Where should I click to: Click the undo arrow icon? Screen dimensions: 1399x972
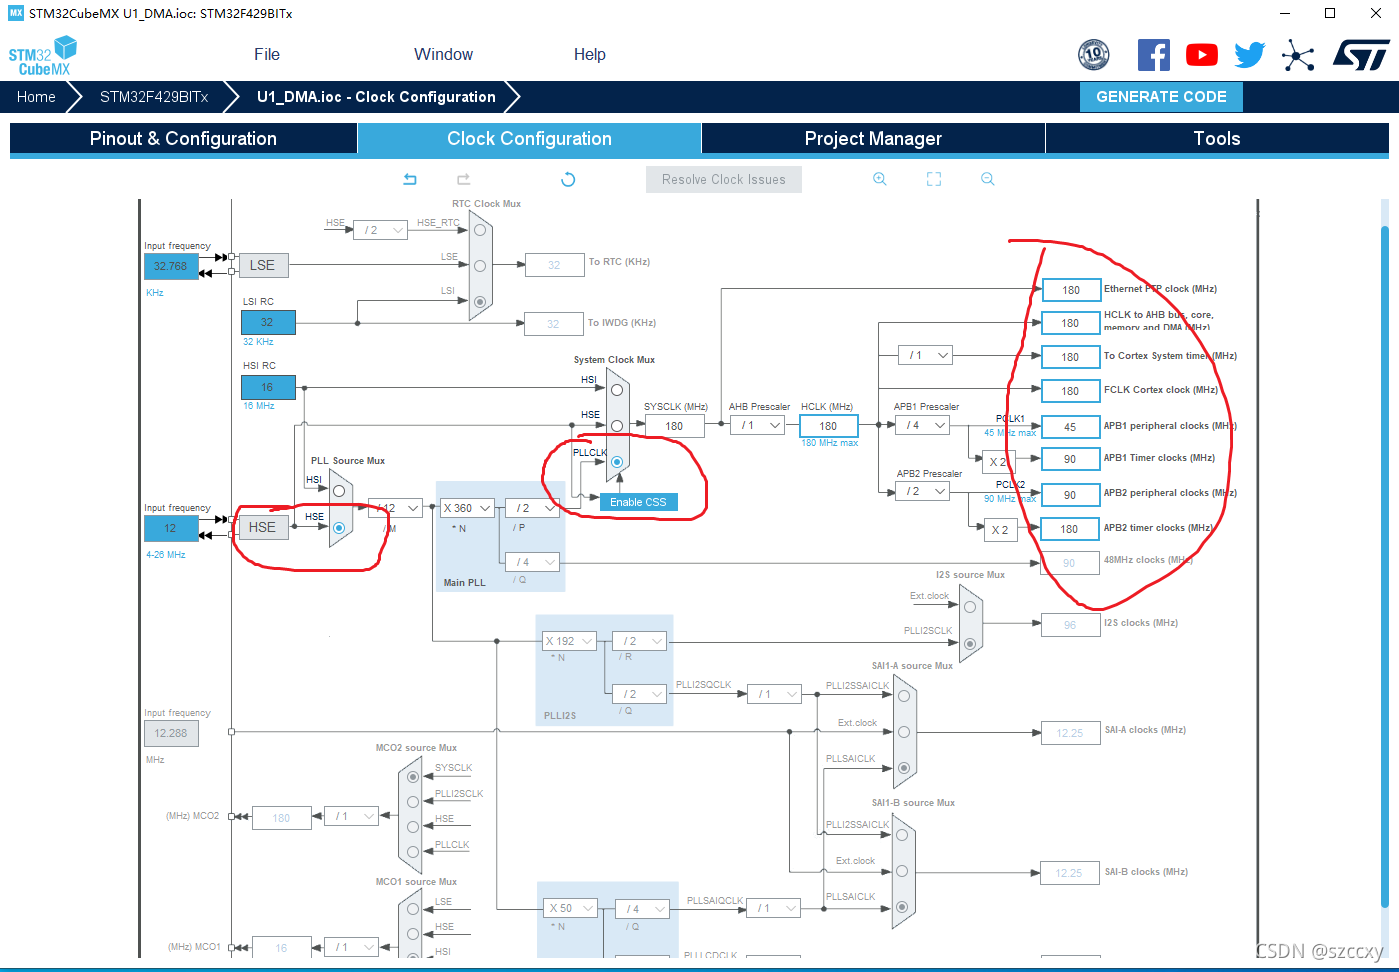pyautogui.click(x=410, y=179)
